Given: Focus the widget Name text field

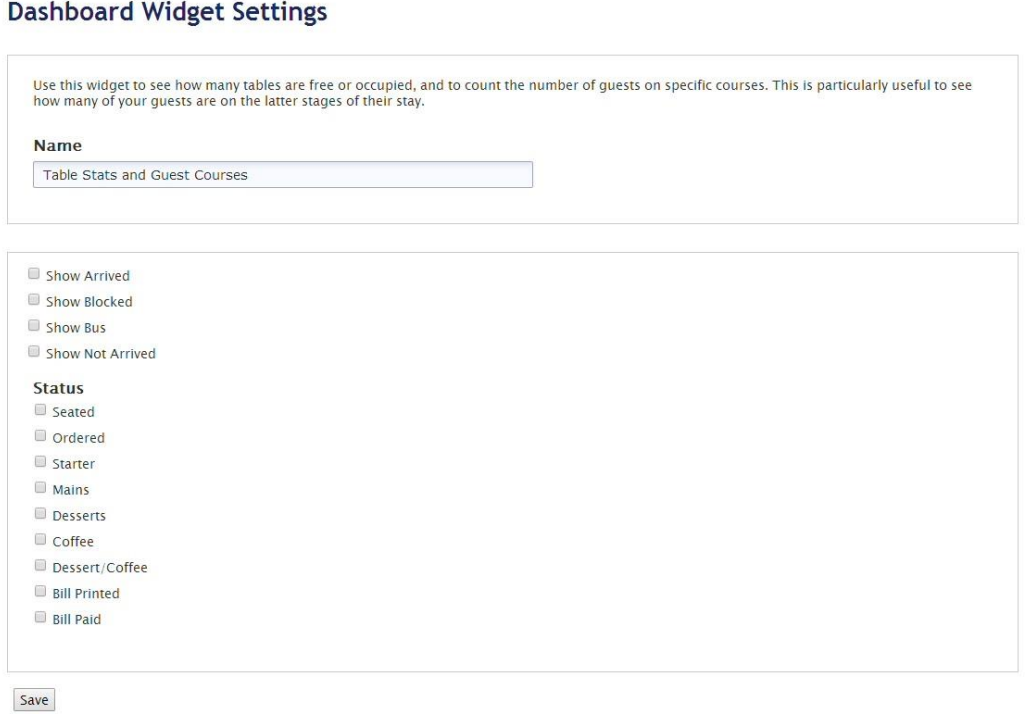Looking at the screenshot, I should [282, 175].
